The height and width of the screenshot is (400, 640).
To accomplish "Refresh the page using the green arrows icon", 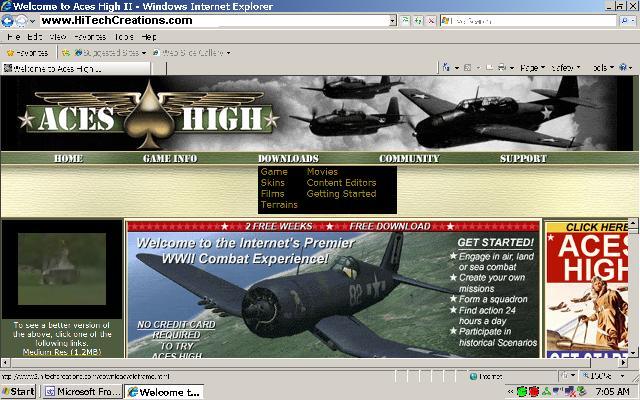I will pos(418,20).
